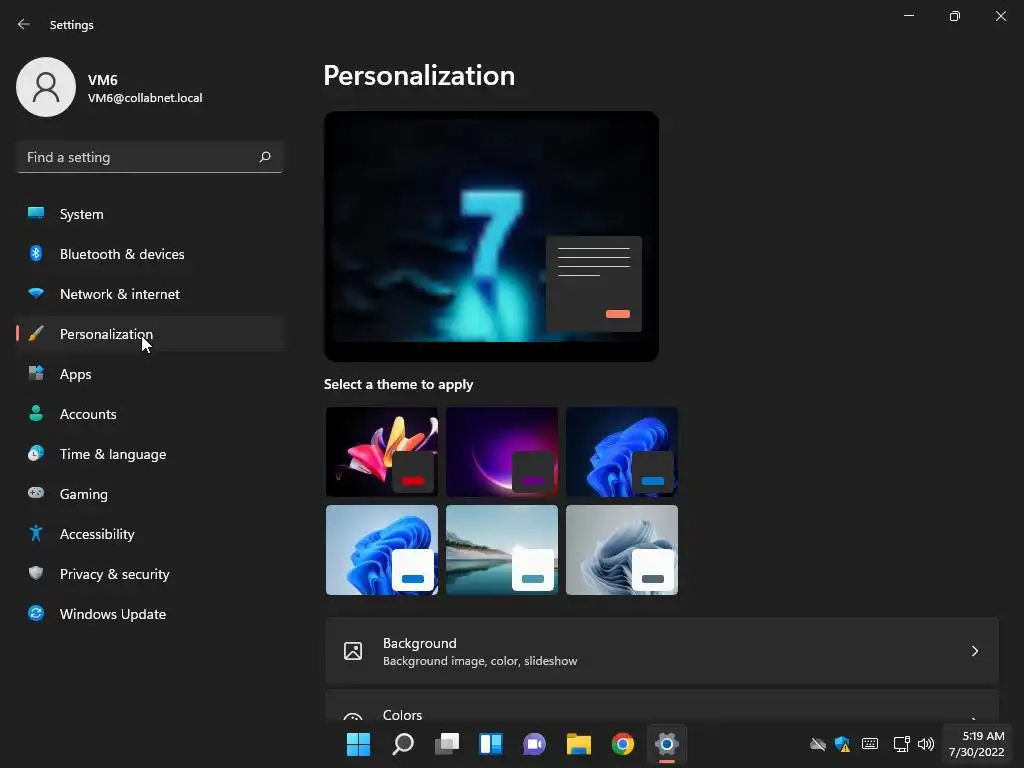
Task: Apply the blue bloom light theme
Action: pos(382,550)
